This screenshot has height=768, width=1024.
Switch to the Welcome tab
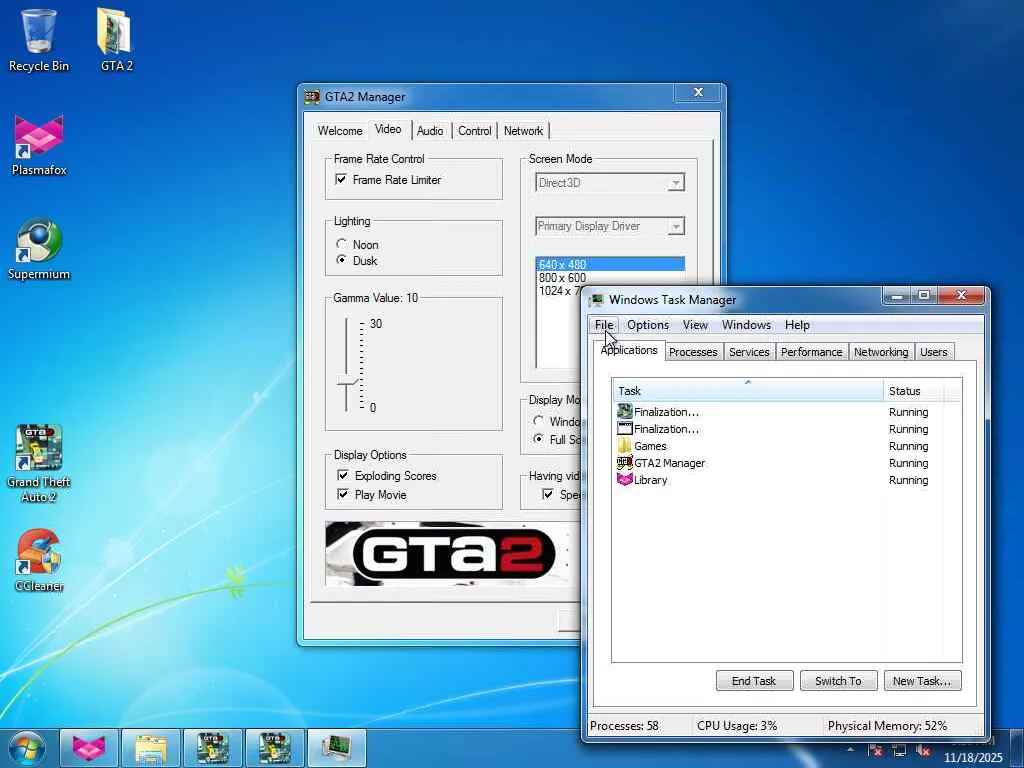pyautogui.click(x=340, y=131)
